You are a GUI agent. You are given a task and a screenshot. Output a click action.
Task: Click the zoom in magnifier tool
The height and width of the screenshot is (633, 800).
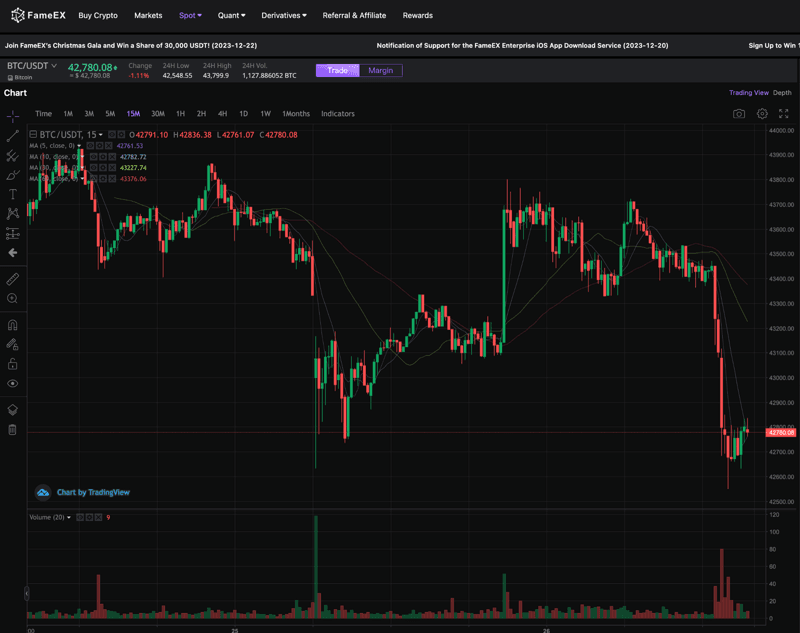click(13, 299)
